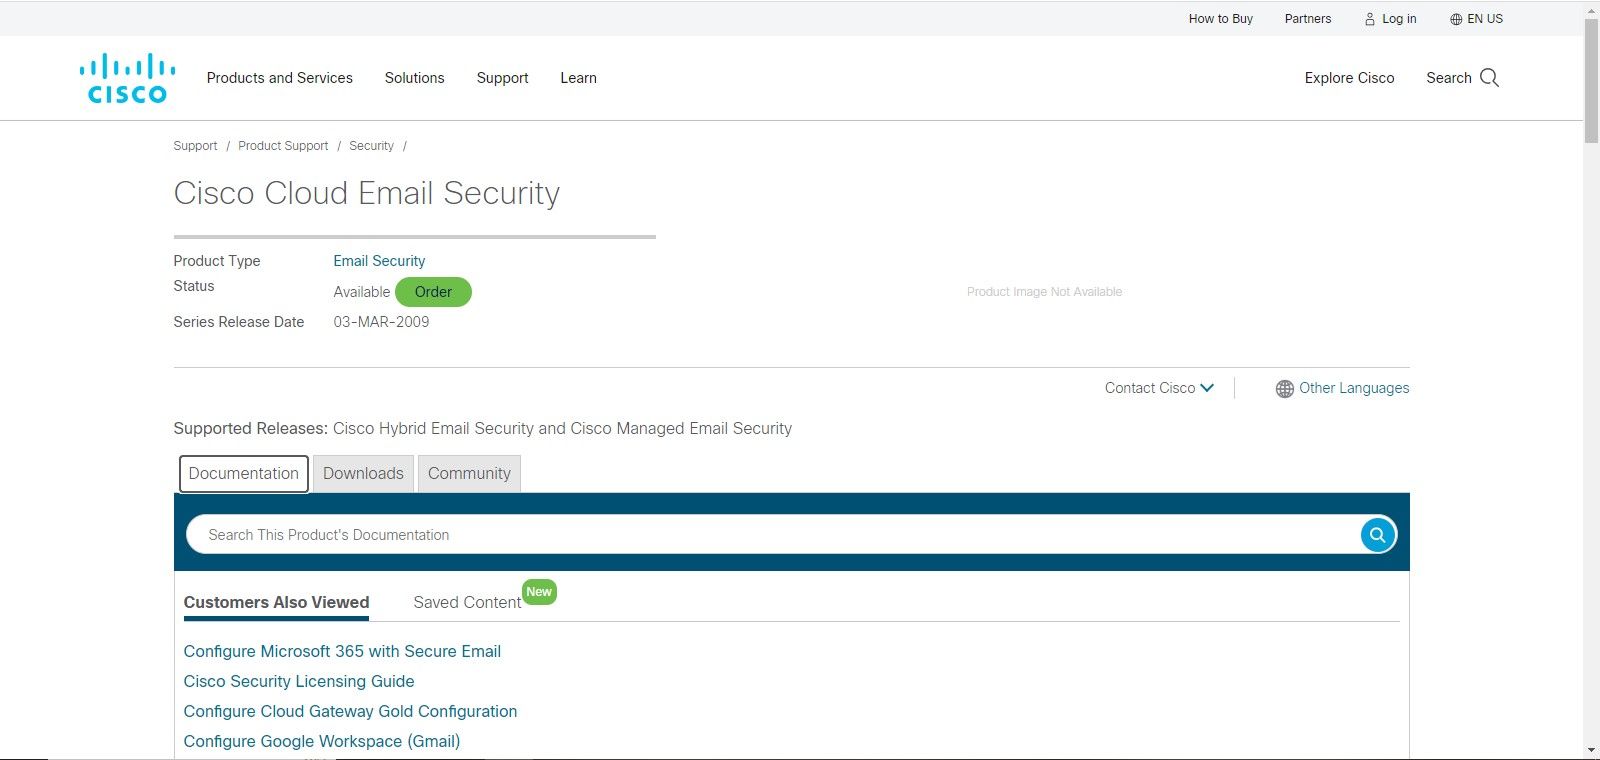Click the globe icon beside Other Languages
Viewport: 1600px width, 760px height.
click(1285, 389)
